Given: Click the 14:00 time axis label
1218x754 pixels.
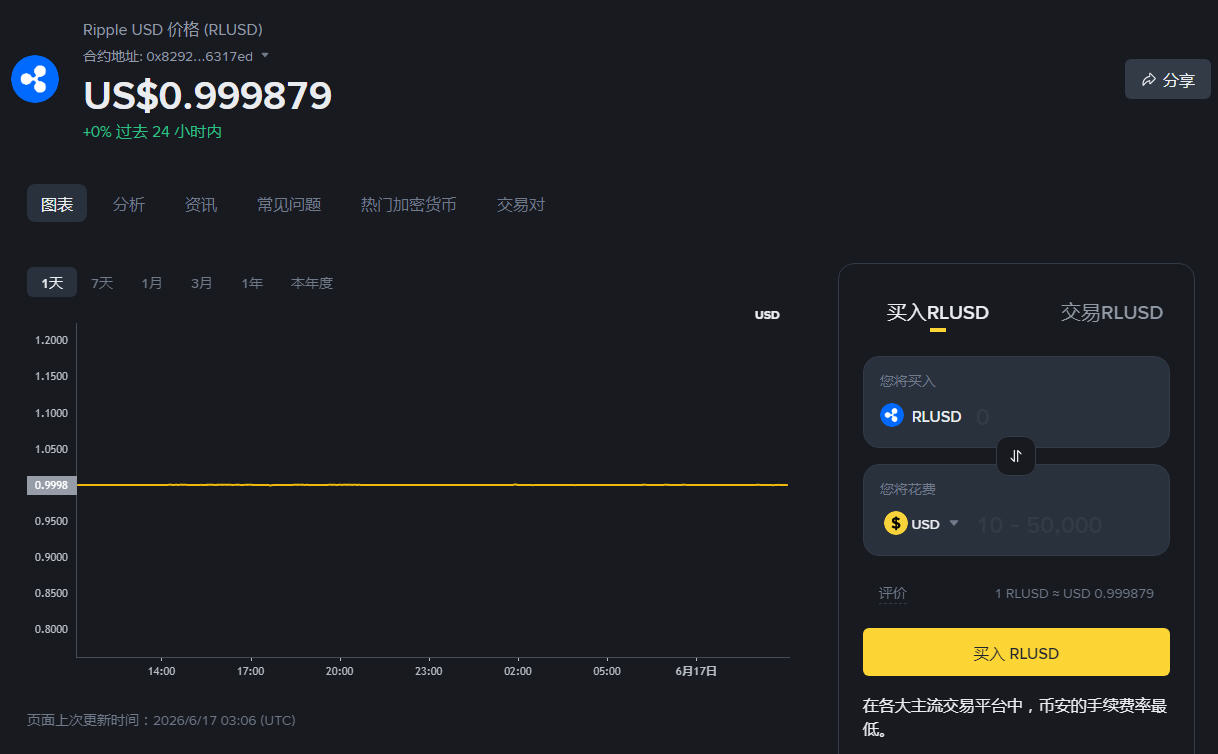Looking at the screenshot, I should 161,671.
